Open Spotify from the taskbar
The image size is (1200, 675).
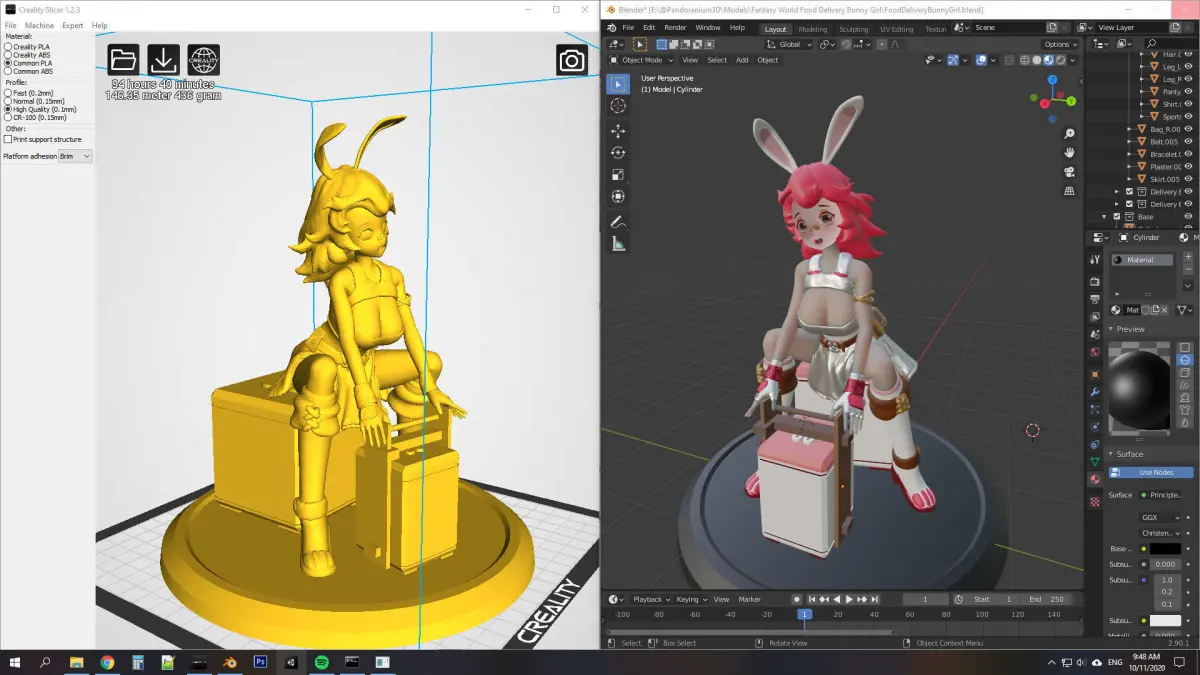click(322, 662)
